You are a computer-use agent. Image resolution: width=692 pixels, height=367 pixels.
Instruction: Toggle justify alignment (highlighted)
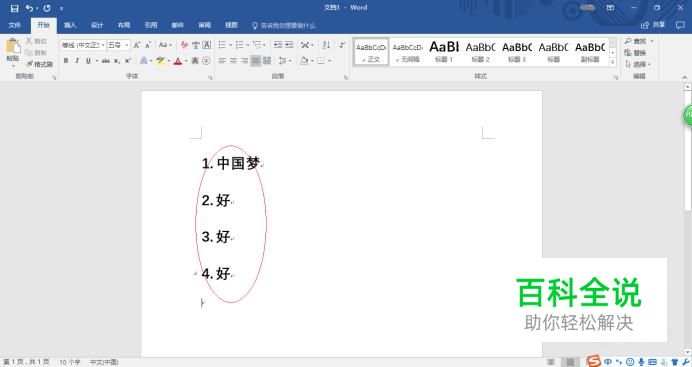(256, 61)
